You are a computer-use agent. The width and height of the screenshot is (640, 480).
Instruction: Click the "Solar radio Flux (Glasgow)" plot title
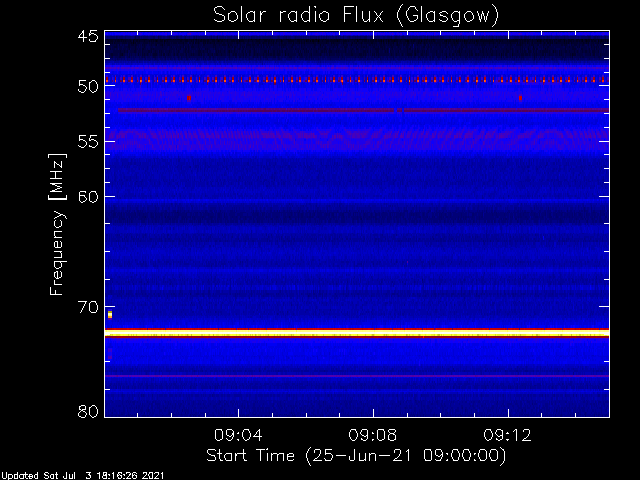pyautogui.click(x=356, y=15)
